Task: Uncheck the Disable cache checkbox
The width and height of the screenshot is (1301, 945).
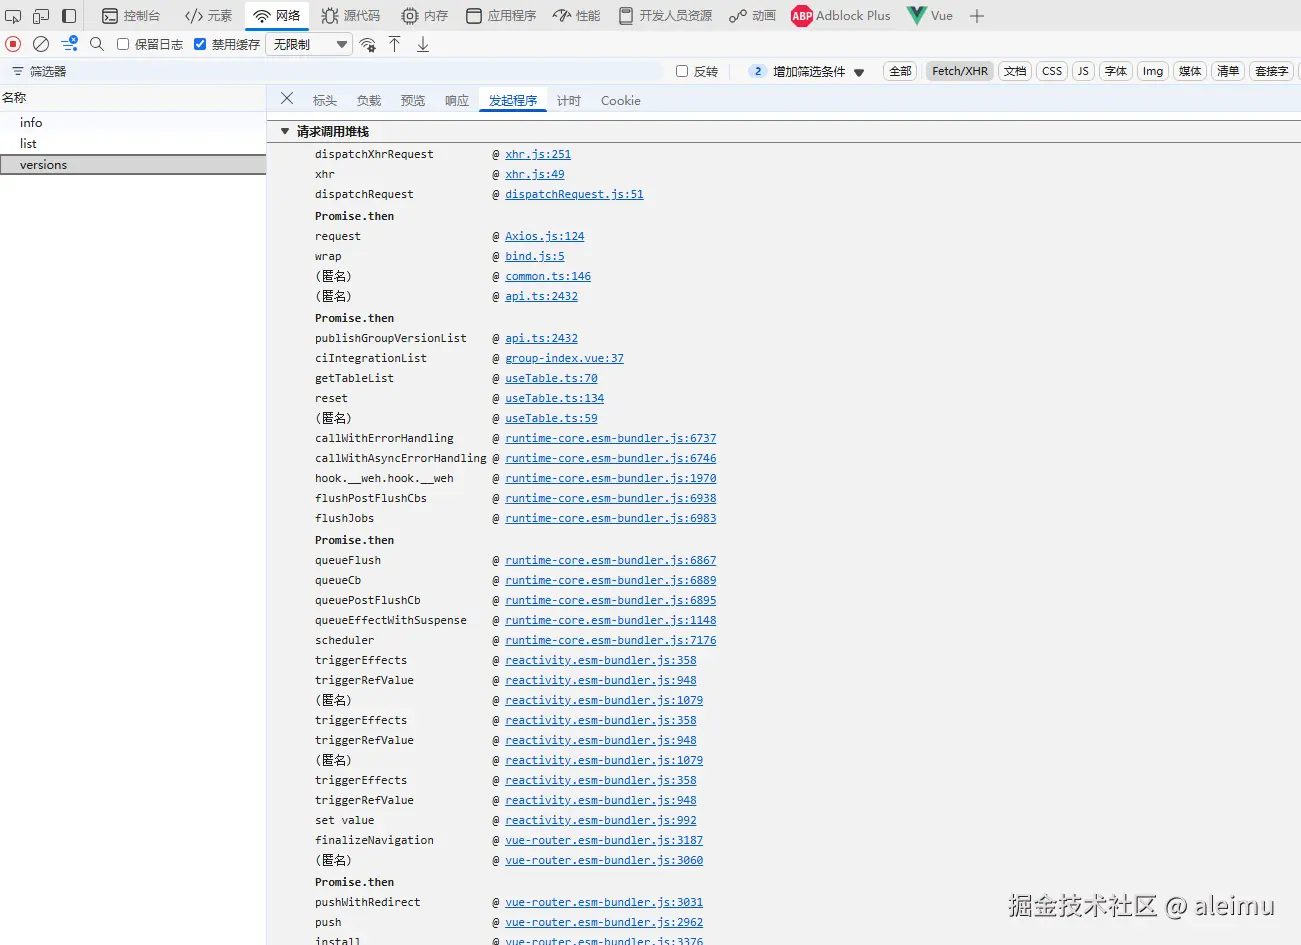Action: (x=200, y=44)
